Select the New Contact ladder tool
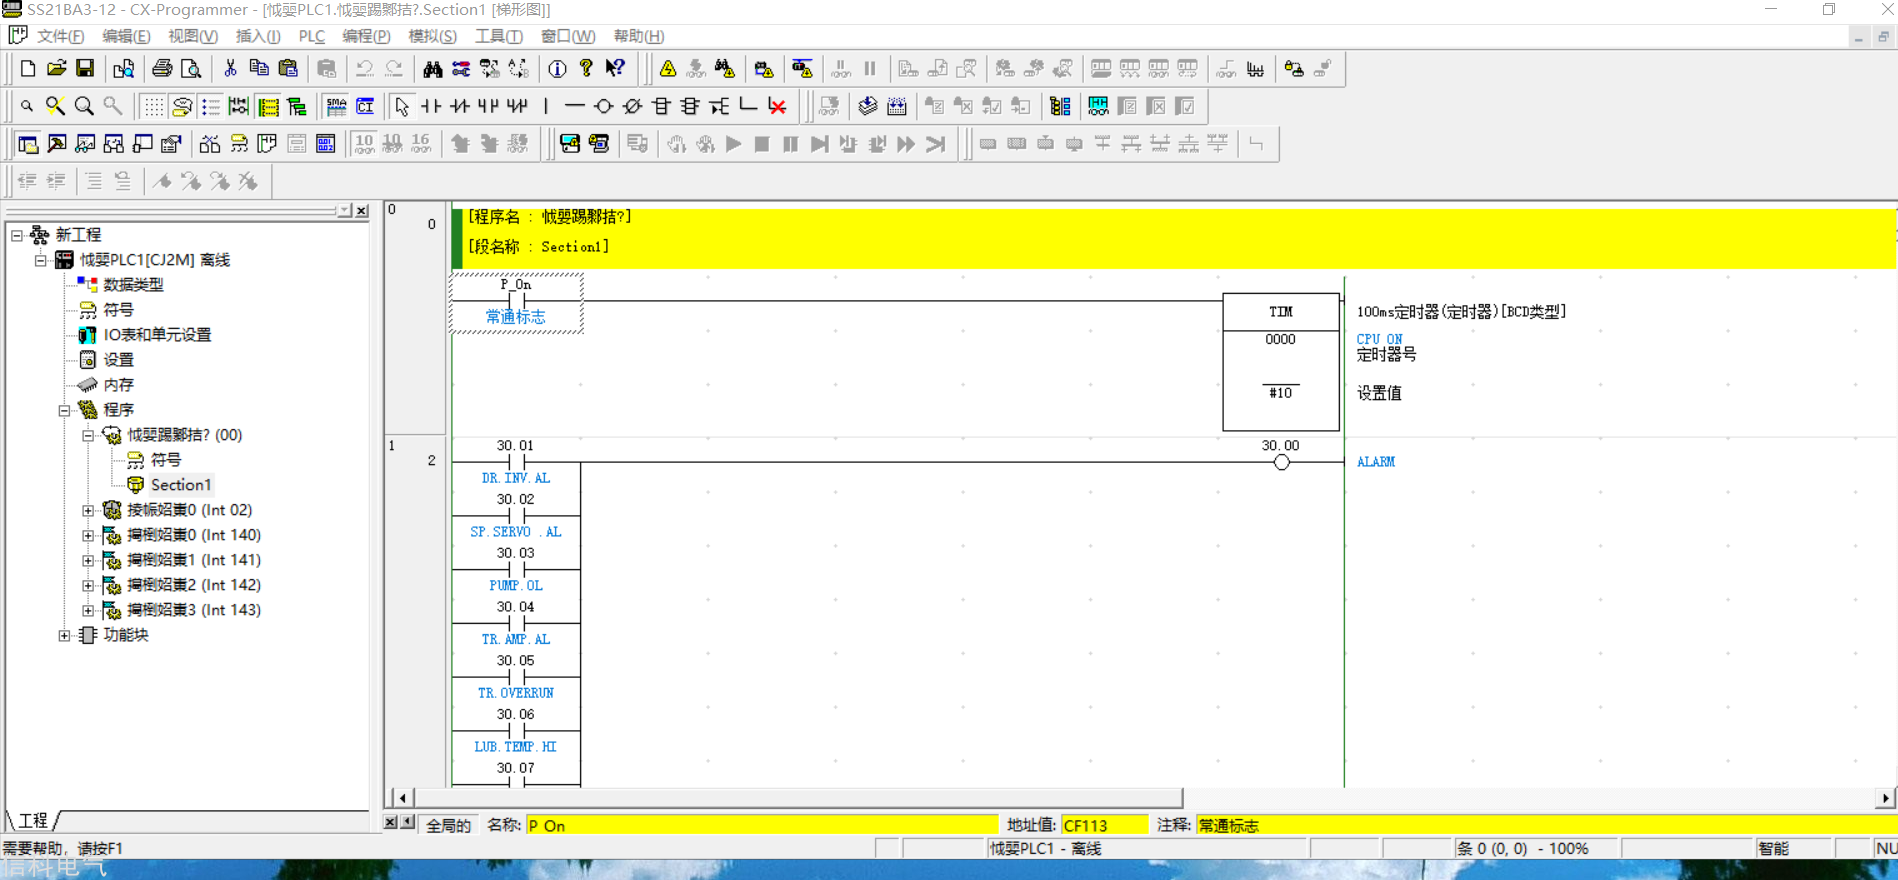The height and width of the screenshot is (880, 1898). click(431, 106)
